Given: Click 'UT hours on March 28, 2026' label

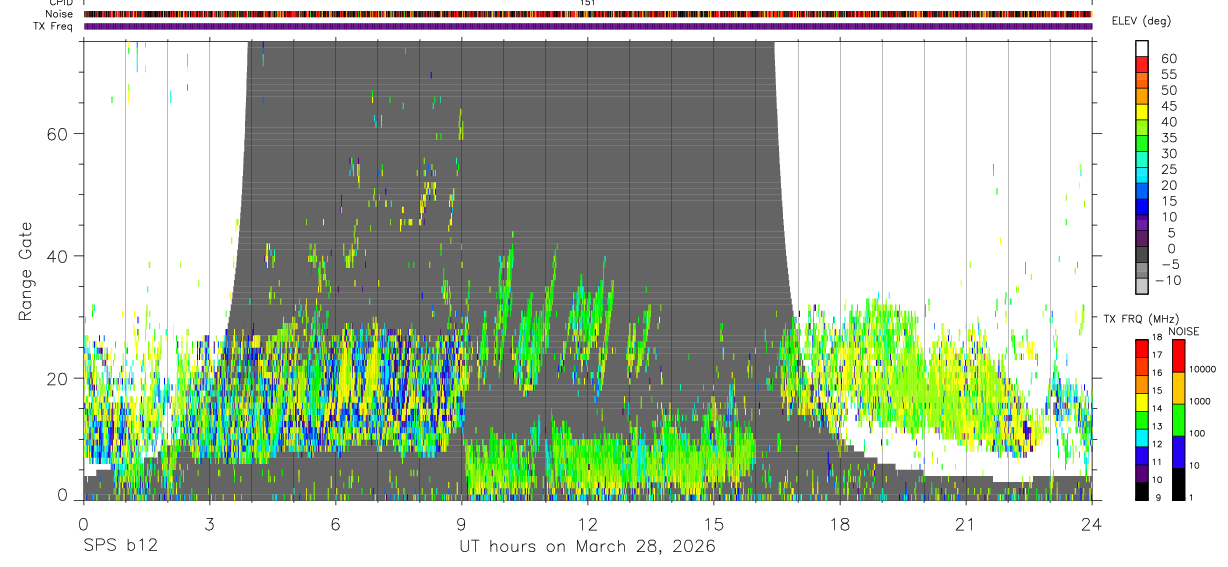Looking at the screenshot, I should (587, 547).
